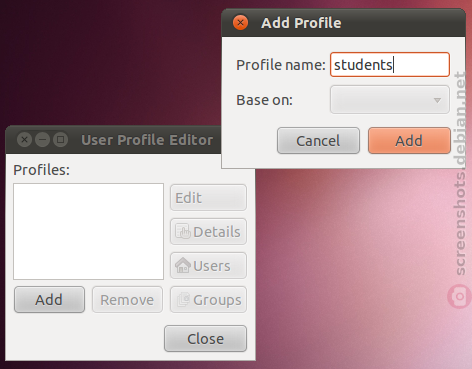Screen dimensions: 472x369
Task: Click the User Profile Editor title text
Action: point(147,140)
